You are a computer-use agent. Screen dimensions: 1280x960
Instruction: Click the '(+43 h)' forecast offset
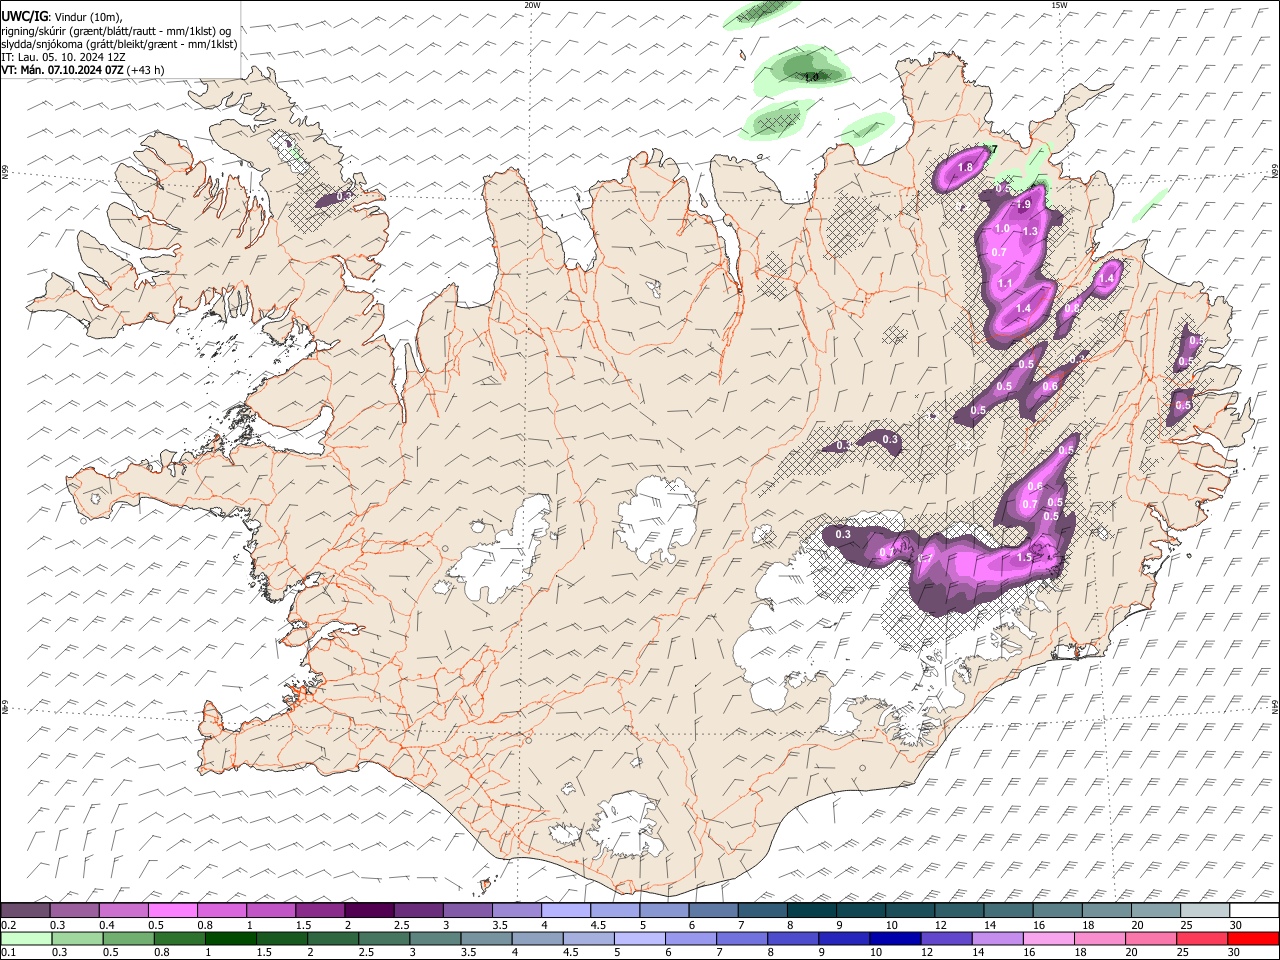coord(146,70)
